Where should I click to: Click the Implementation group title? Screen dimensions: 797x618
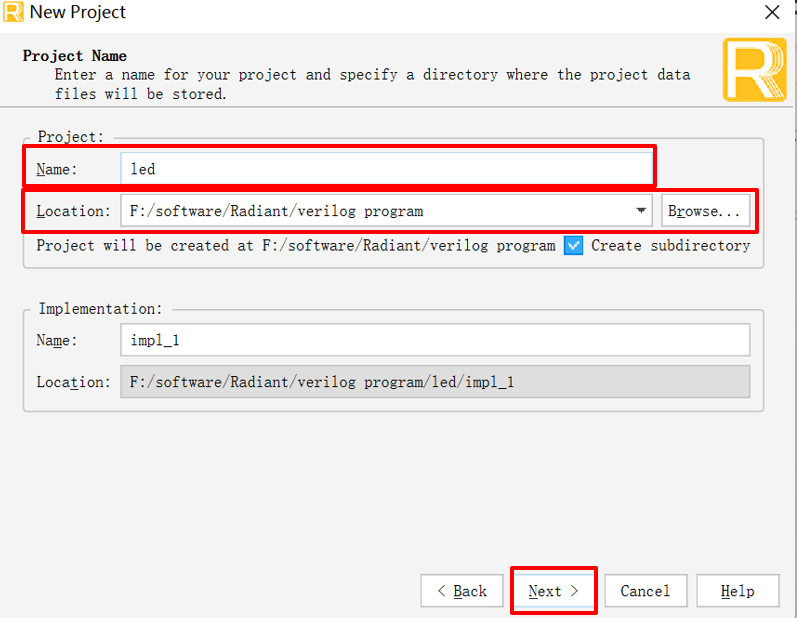[x=101, y=308]
